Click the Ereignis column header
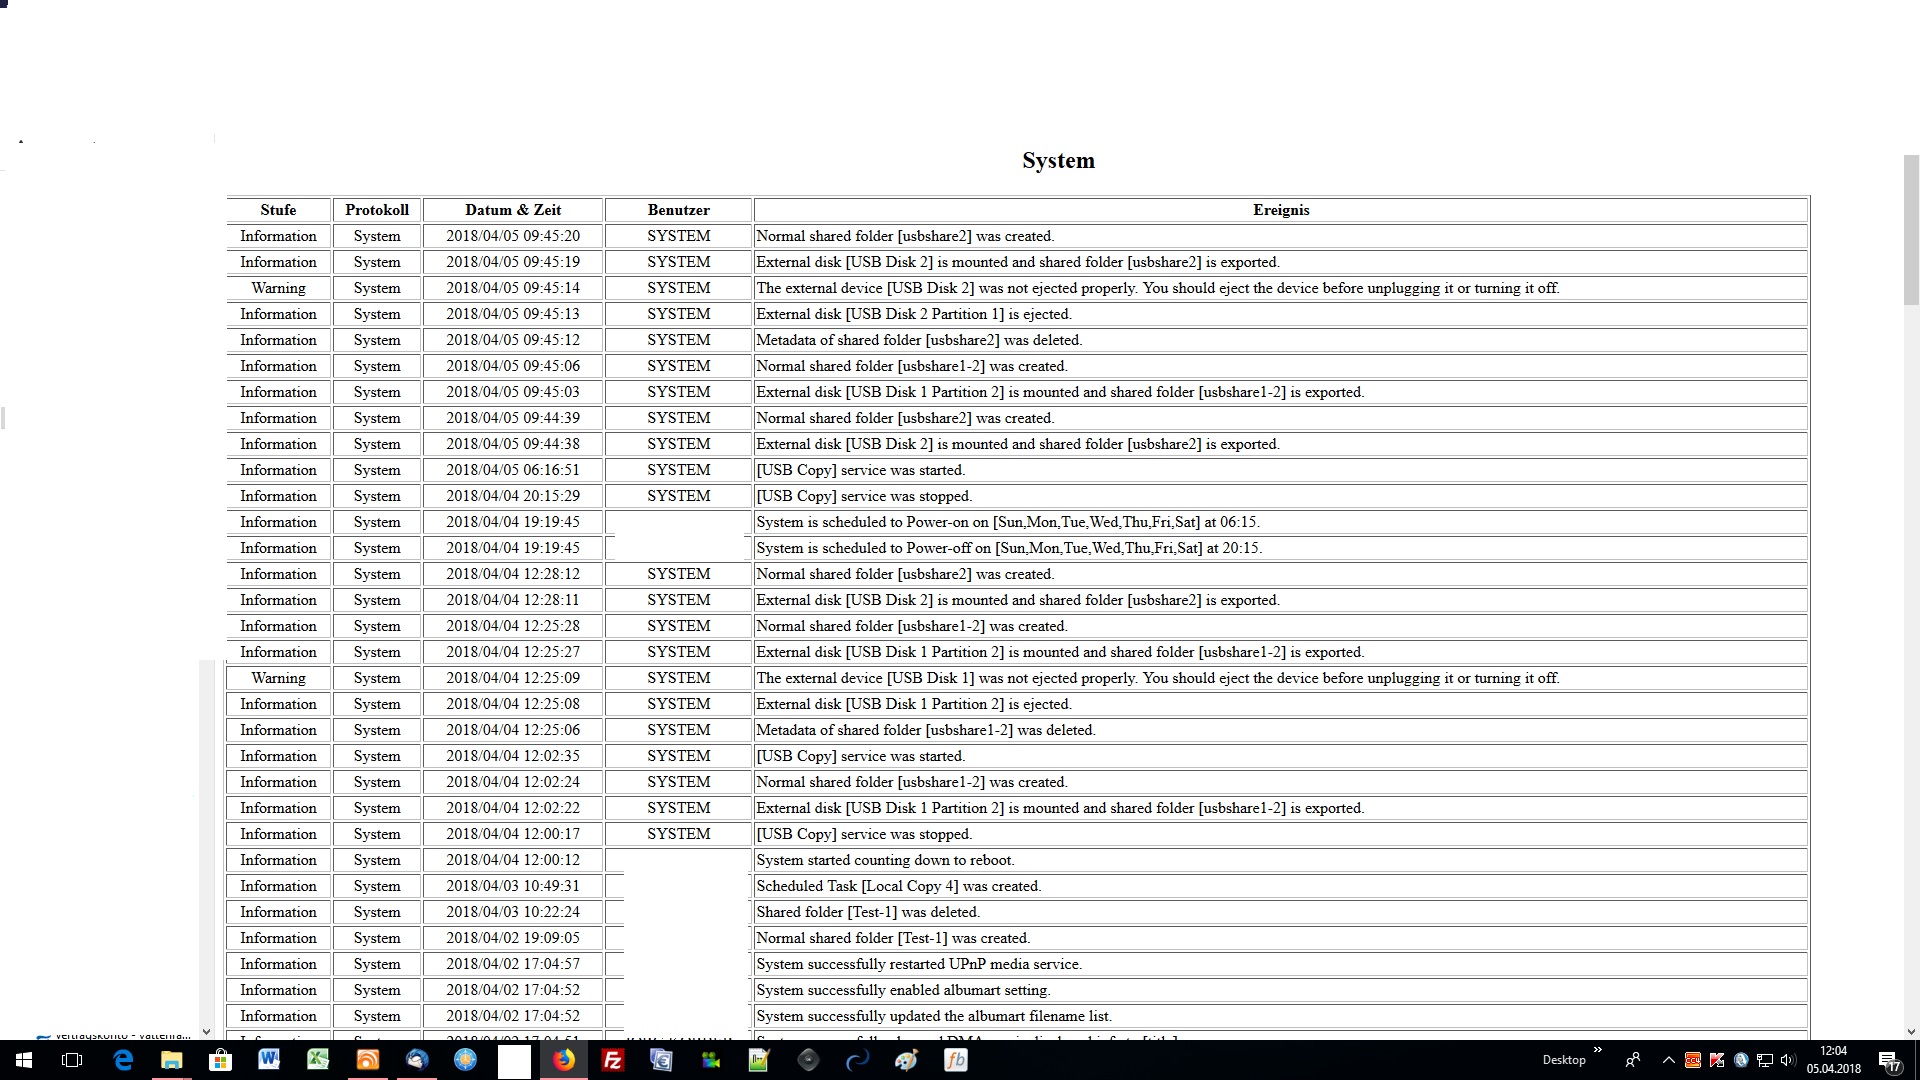1920x1080 pixels. point(1280,210)
